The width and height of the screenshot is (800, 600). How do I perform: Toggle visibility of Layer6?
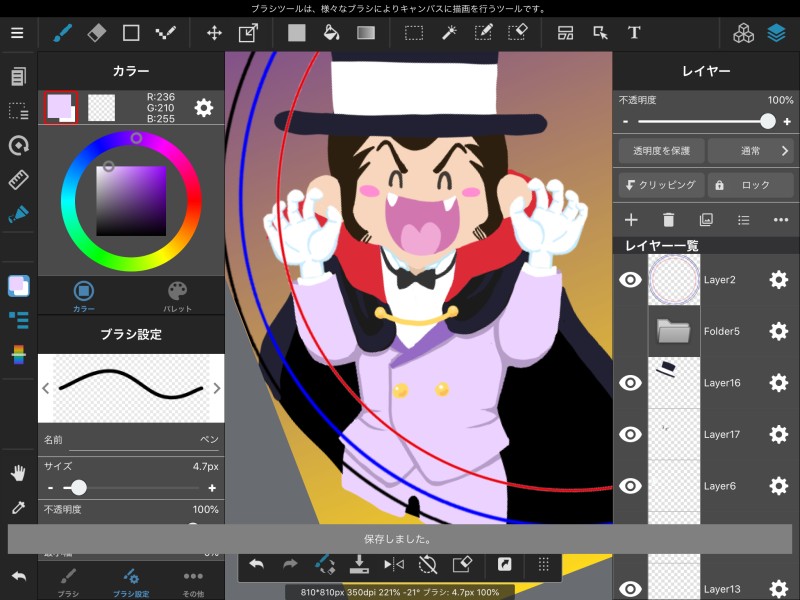click(630, 486)
